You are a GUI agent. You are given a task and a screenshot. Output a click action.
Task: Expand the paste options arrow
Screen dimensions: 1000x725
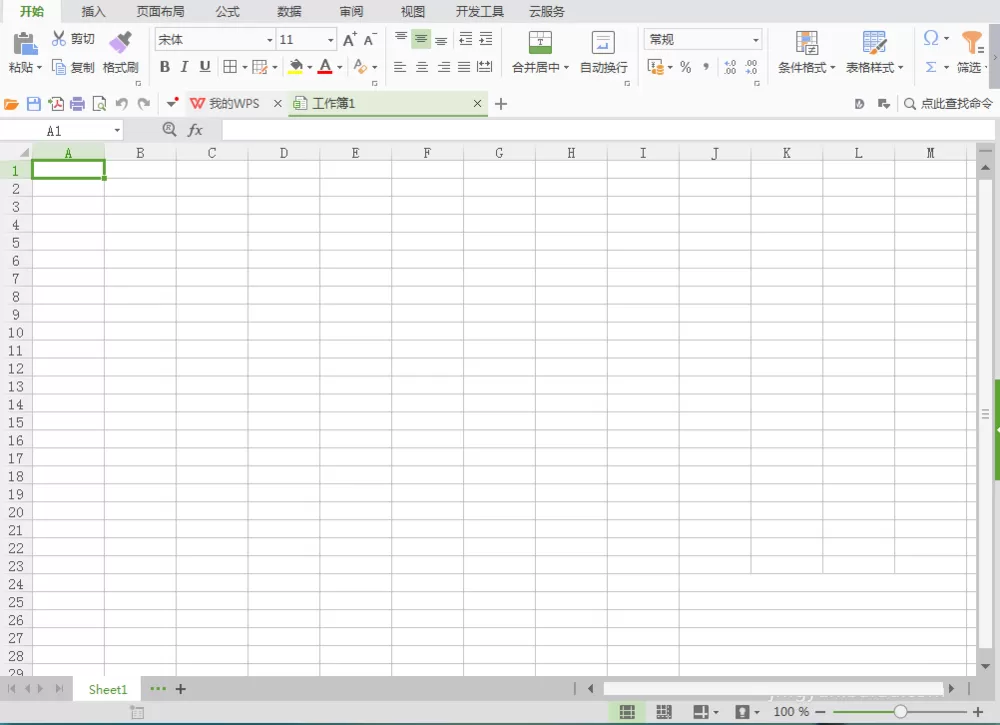pyautogui.click(x=39, y=67)
